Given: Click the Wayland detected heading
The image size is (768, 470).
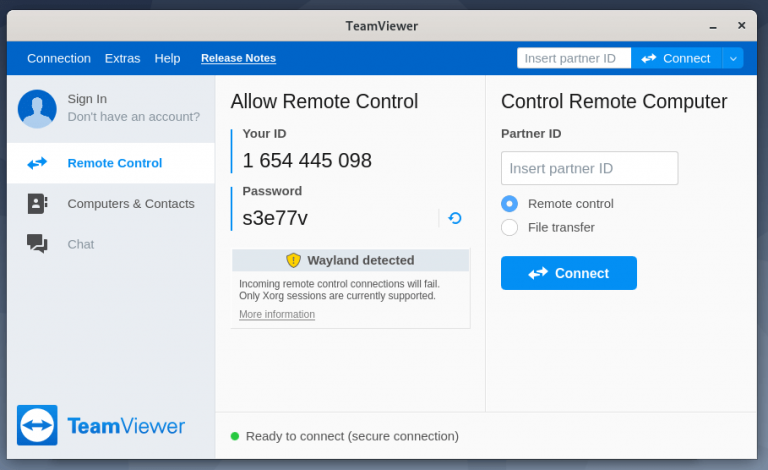Looking at the screenshot, I should coord(360,260).
